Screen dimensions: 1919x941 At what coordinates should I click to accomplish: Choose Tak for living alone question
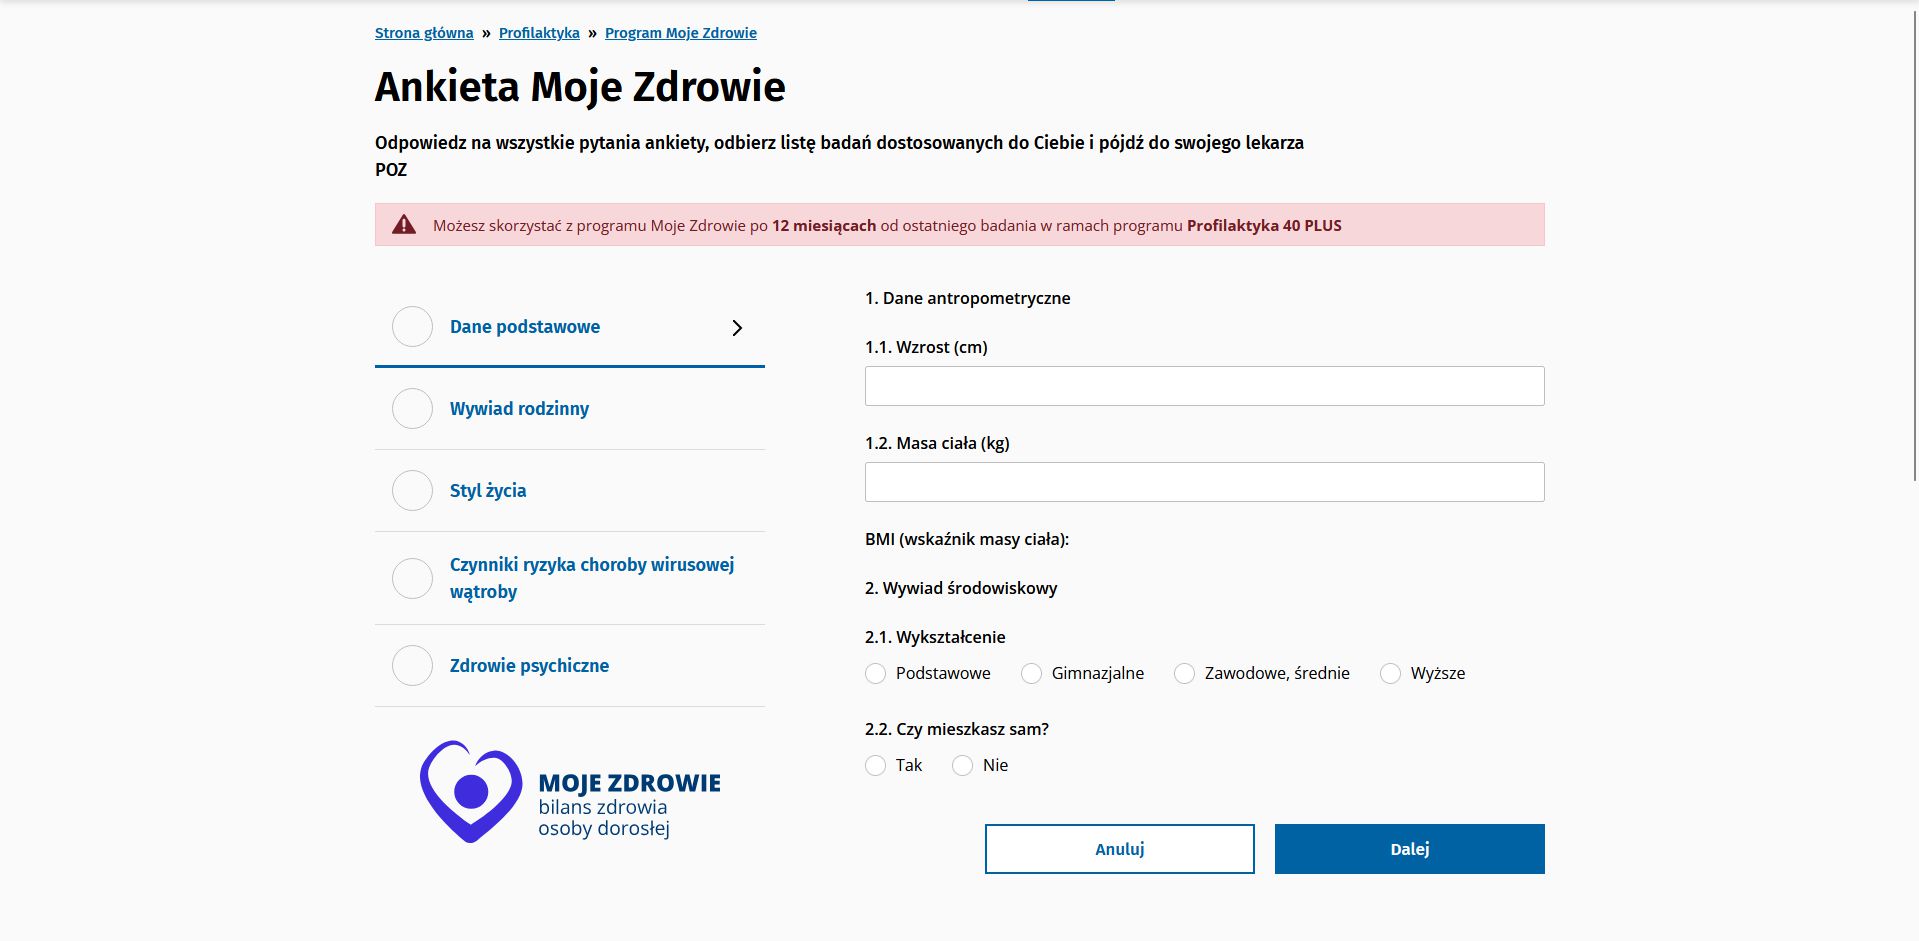(x=875, y=765)
